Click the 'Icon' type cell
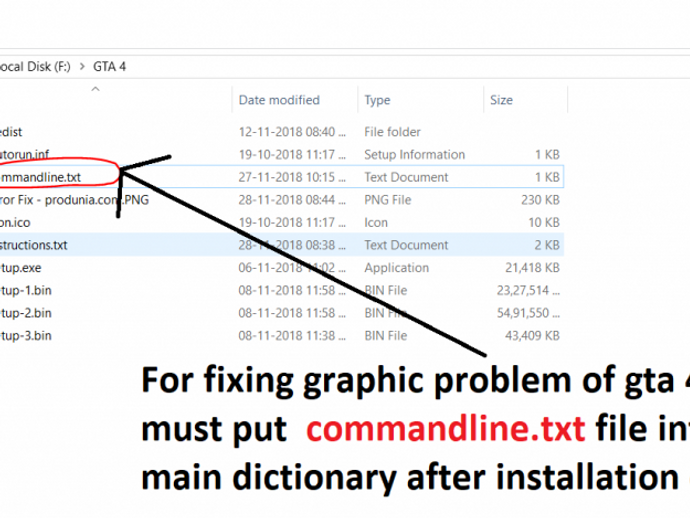The width and height of the screenshot is (690, 518). click(376, 222)
